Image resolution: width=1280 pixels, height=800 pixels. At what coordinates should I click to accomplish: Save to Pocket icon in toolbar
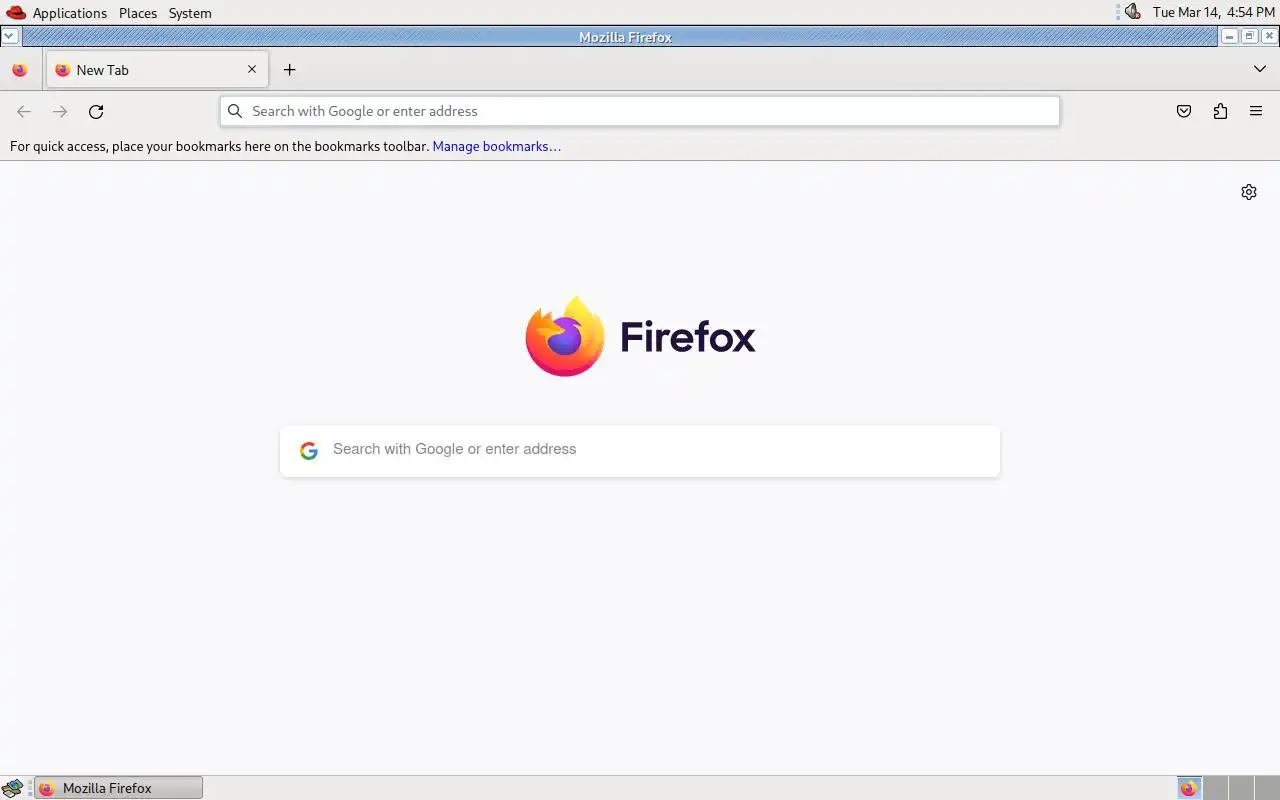tap(1184, 112)
